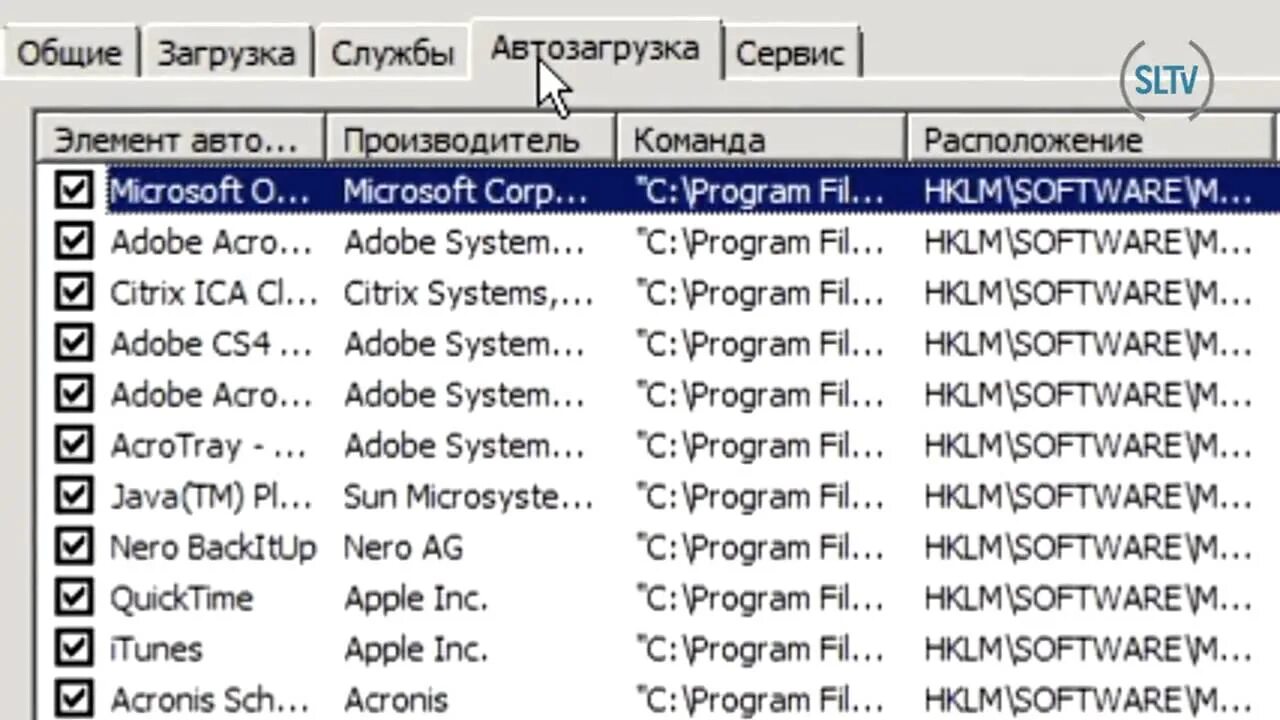The width and height of the screenshot is (1280, 720).
Task: Select the Сервис tab
Action: click(x=790, y=53)
